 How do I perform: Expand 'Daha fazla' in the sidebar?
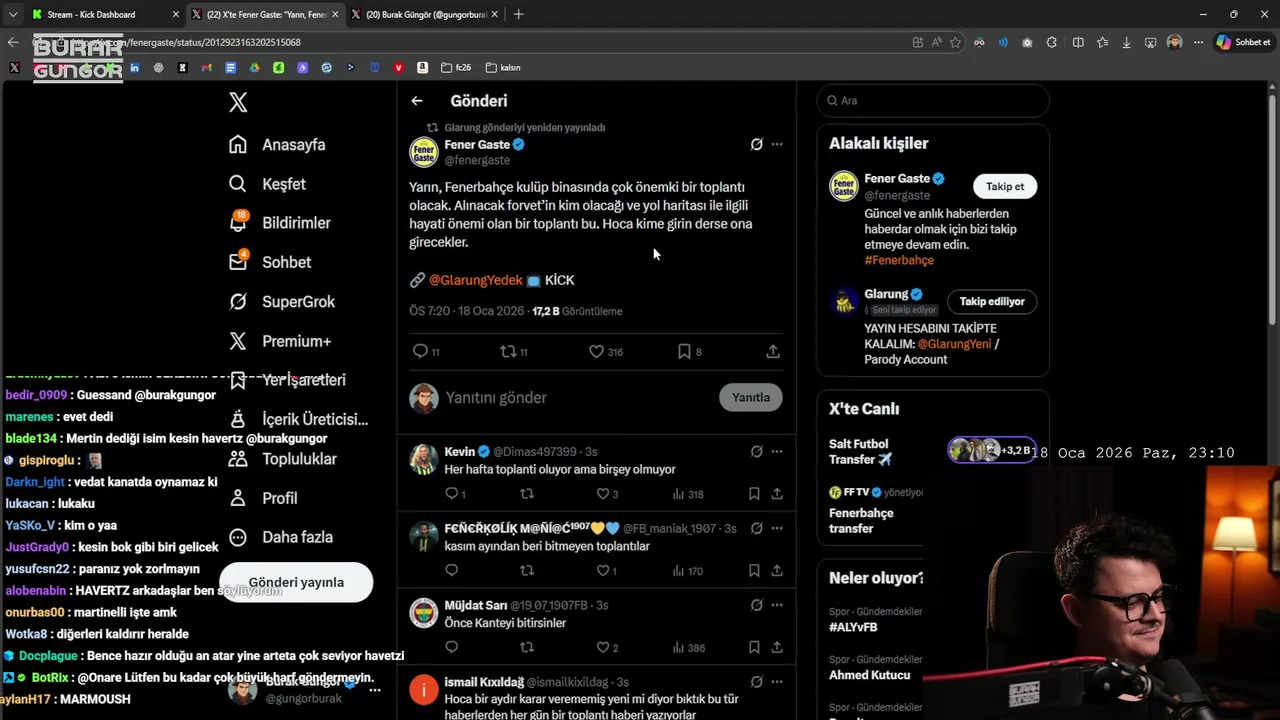(282, 537)
